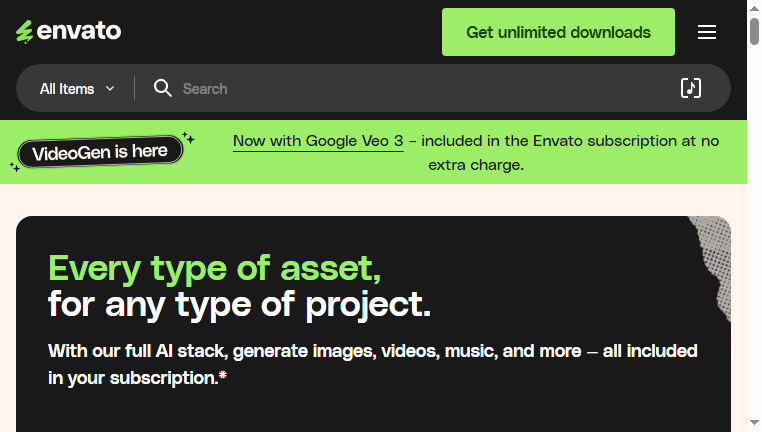
Task: Click the scrollbar down arrow
Action: click(754, 422)
